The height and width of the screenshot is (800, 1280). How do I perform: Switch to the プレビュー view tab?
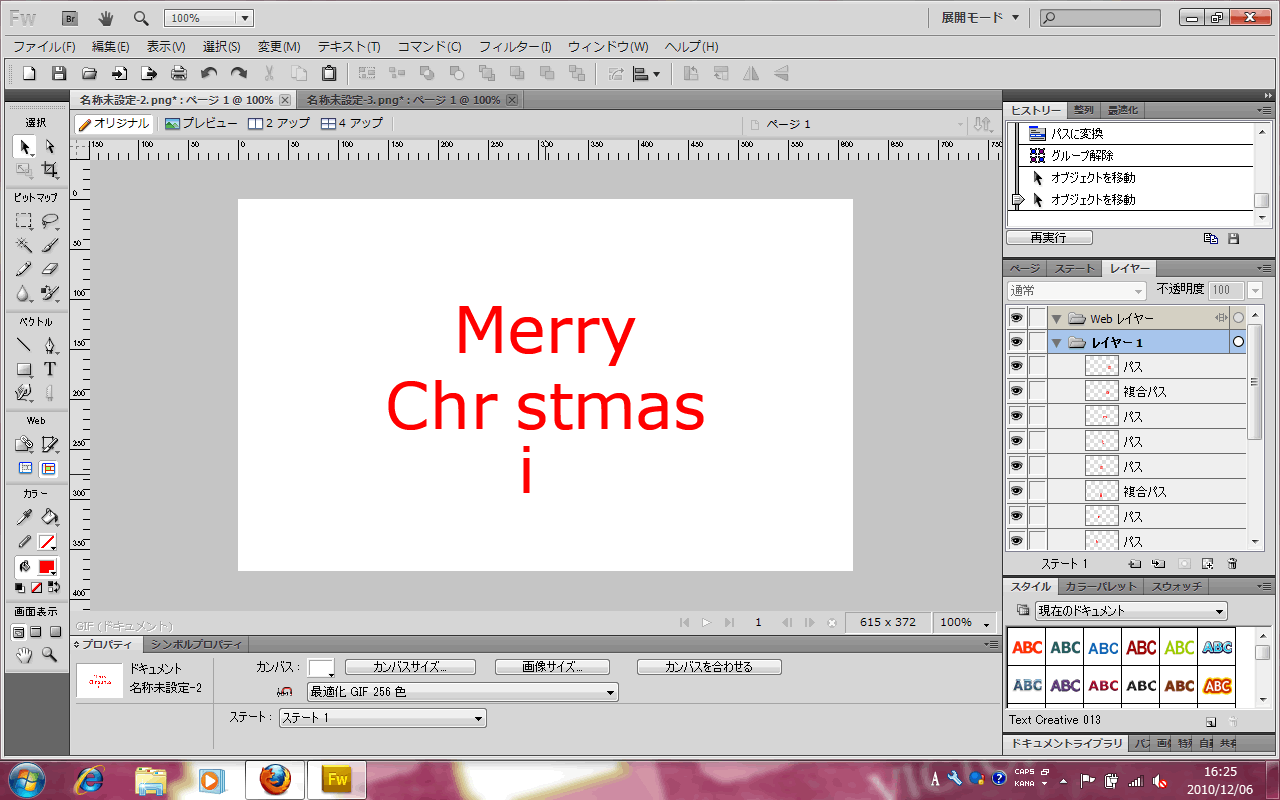(201, 124)
